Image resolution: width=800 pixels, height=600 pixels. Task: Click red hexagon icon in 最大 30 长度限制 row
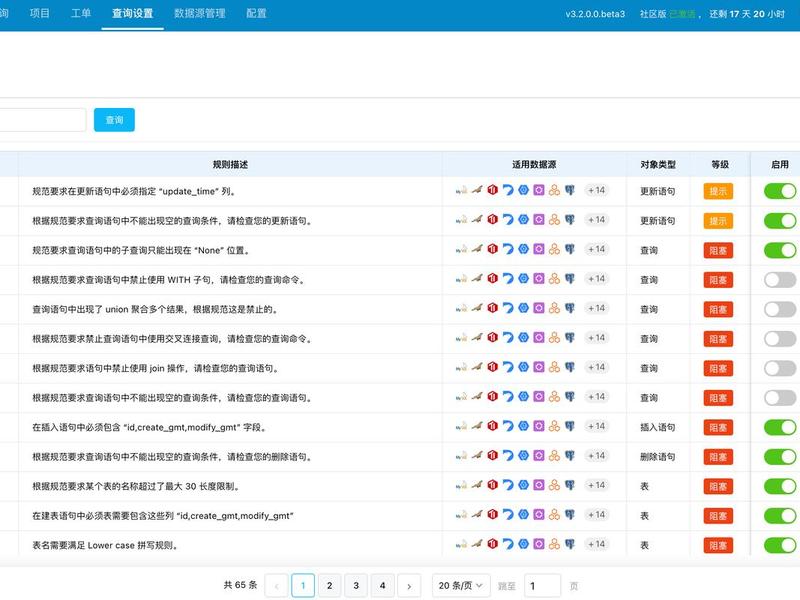point(492,485)
